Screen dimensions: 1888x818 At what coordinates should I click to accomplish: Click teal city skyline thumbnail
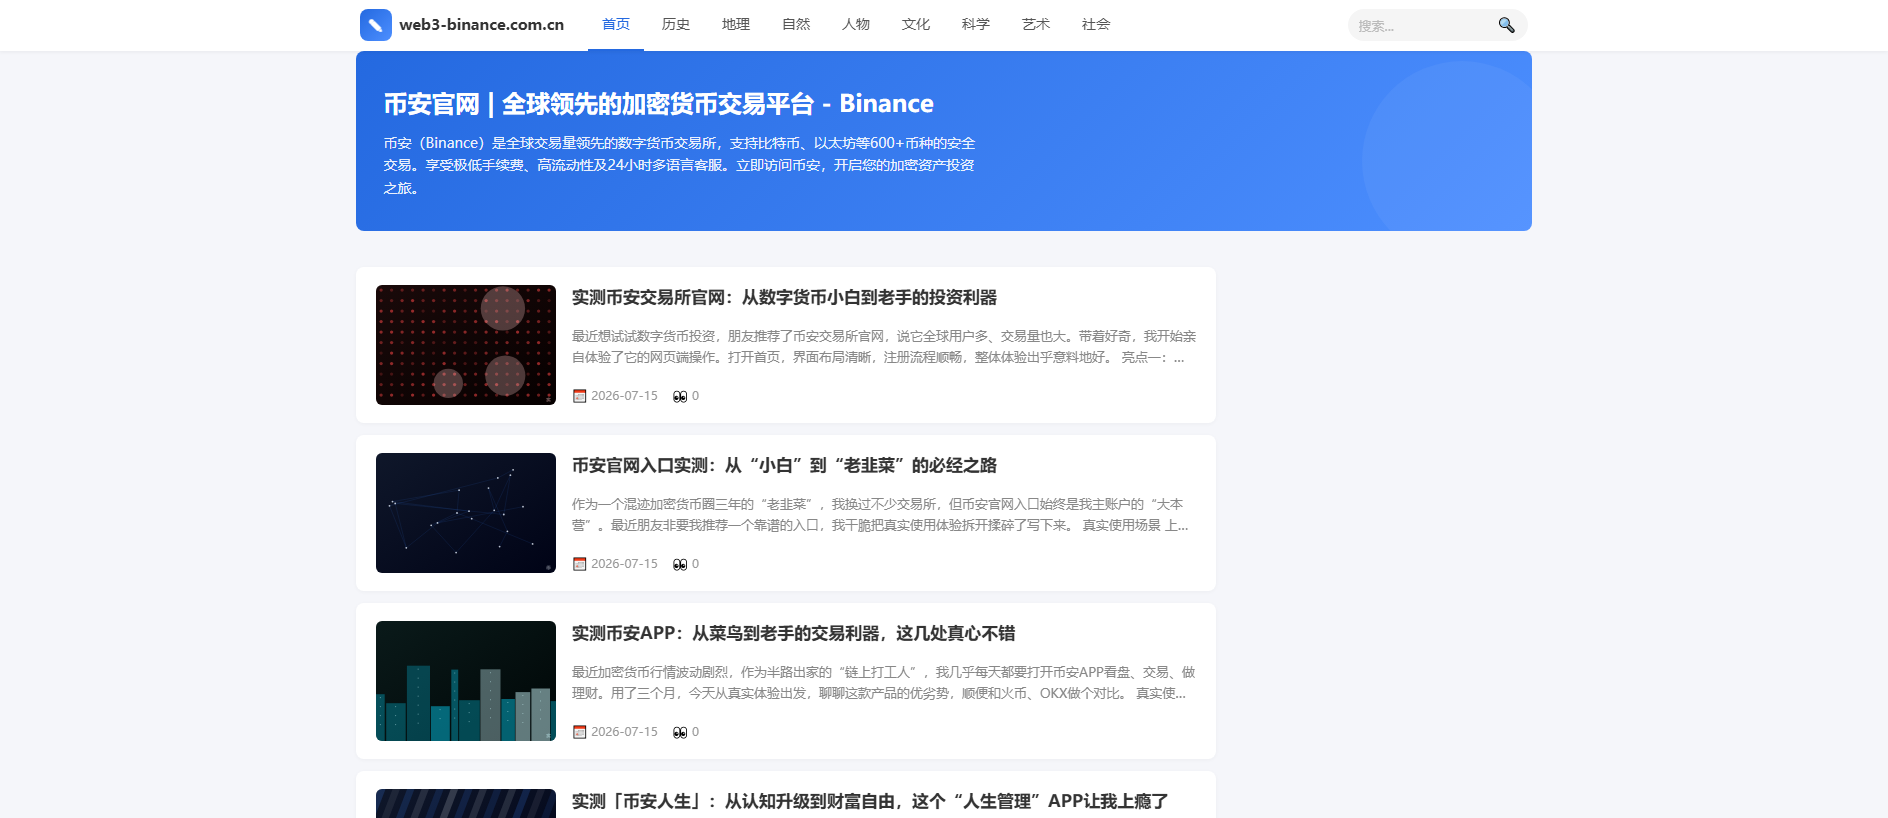[x=466, y=681]
